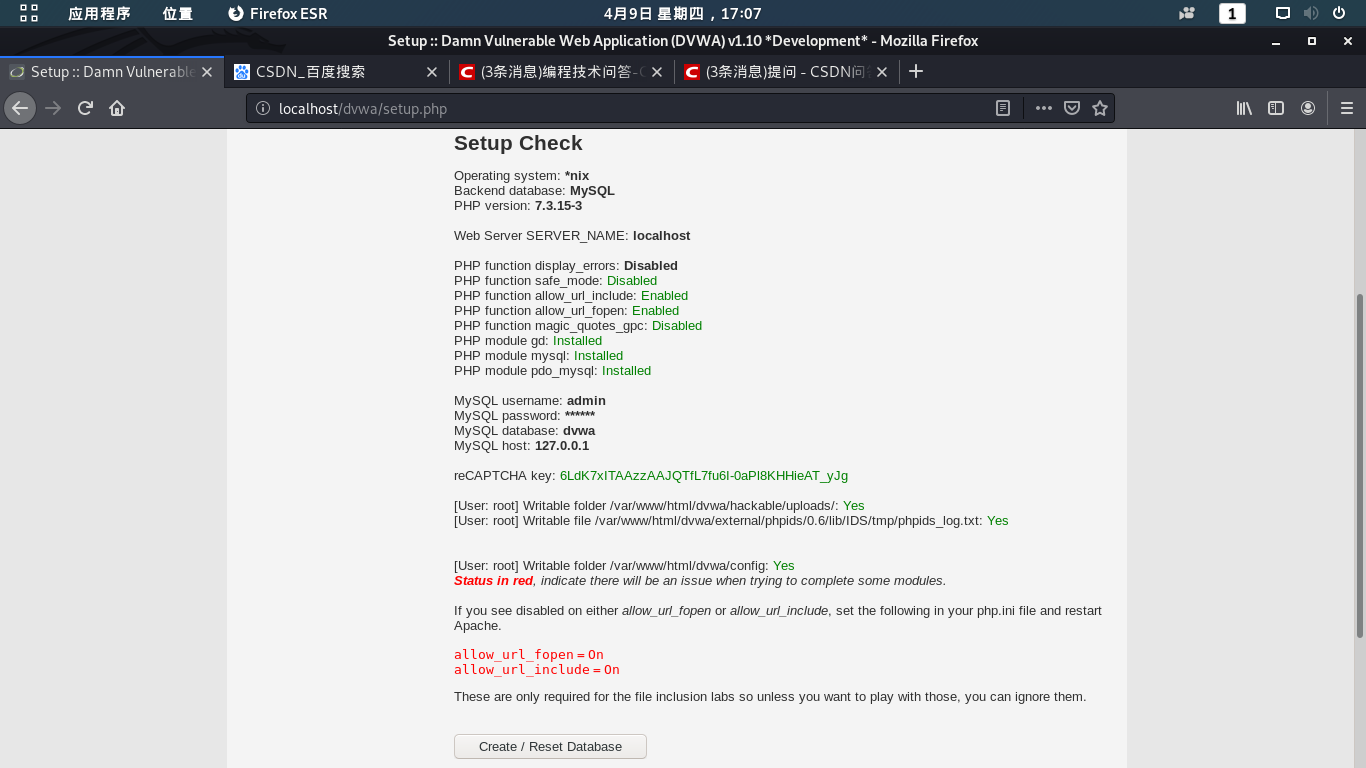The width and height of the screenshot is (1366, 768).
Task: Show sidebars toolbar icon
Action: pyautogui.click(x=1276, y=108)
